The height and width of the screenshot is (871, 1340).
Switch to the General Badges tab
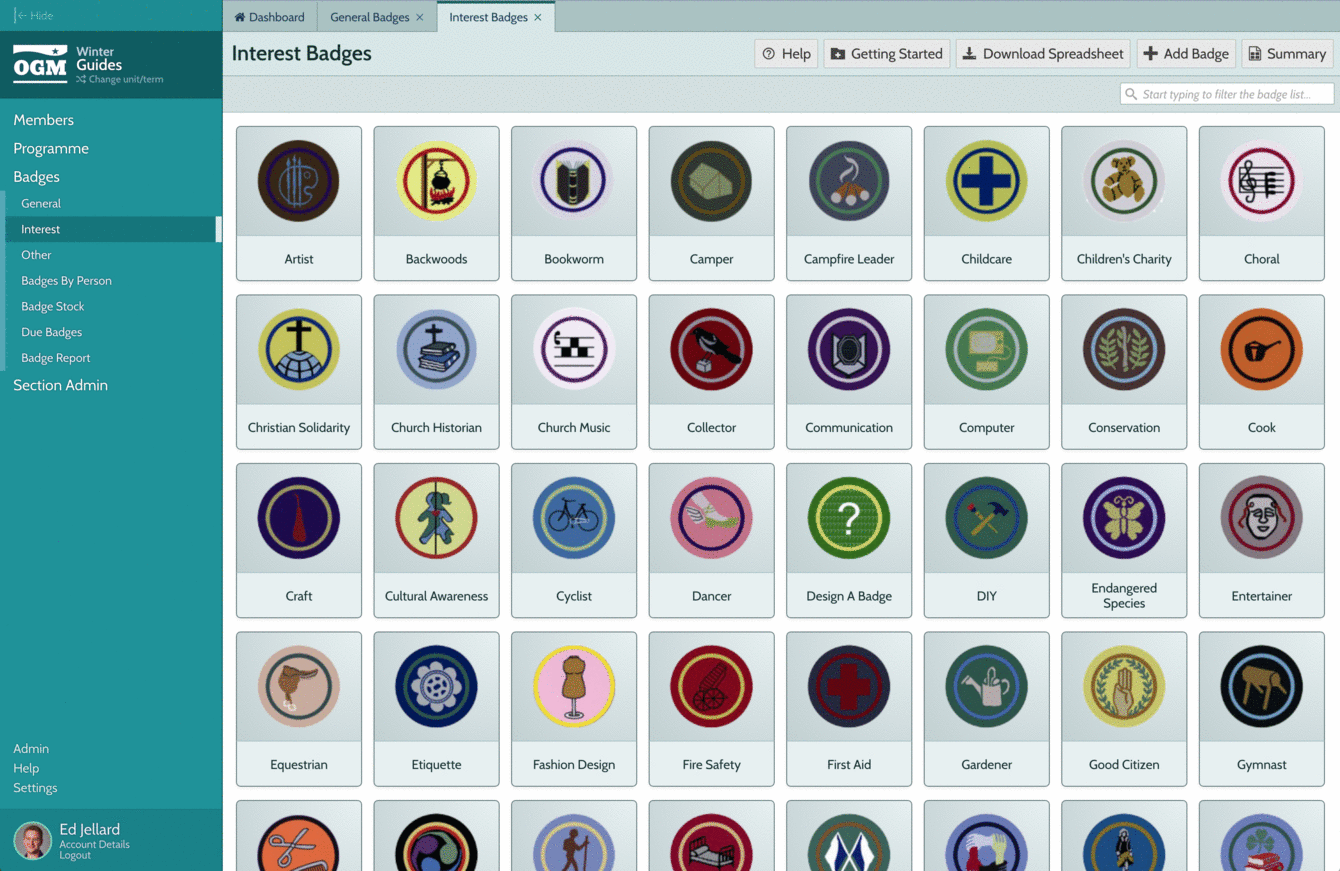(369, 17)
